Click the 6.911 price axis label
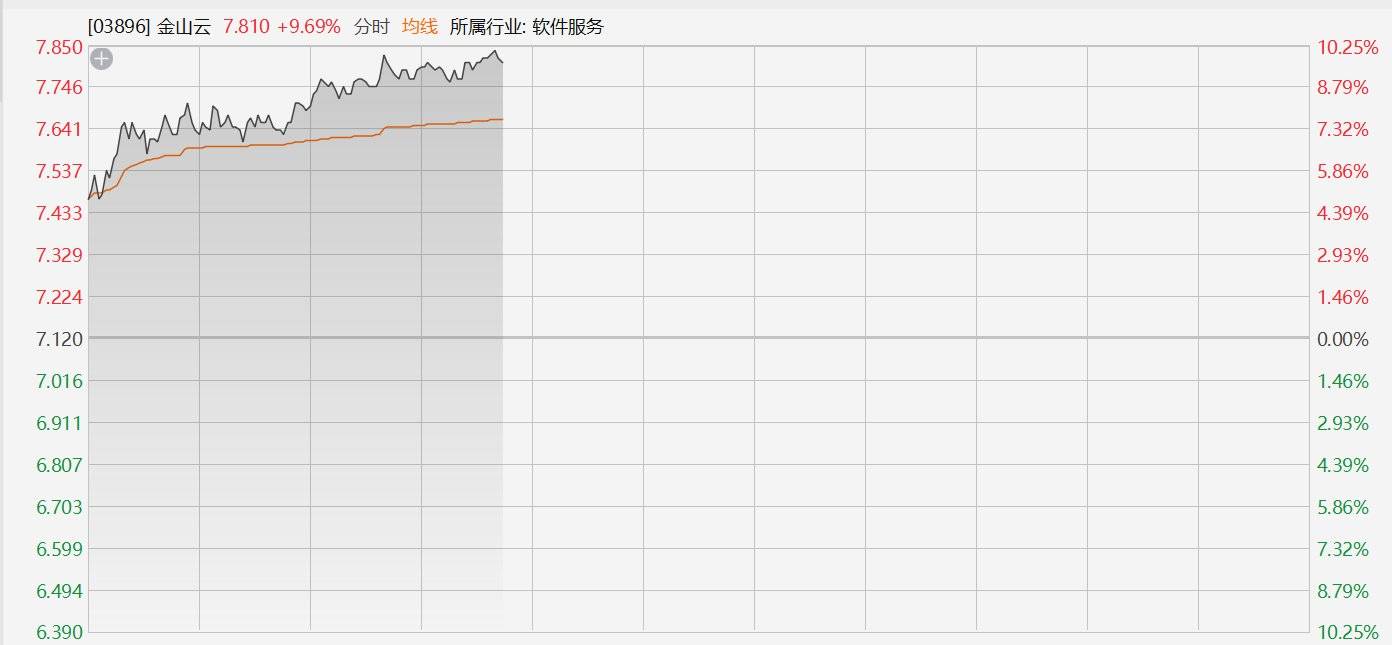This screenshot has height=645, width=1392. tap(58, 423)
